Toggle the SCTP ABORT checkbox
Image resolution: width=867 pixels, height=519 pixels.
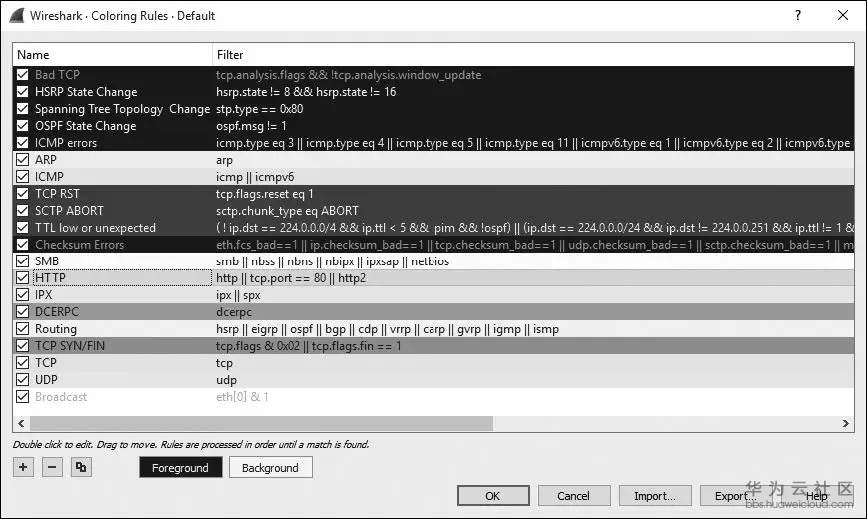coord(23,211)
